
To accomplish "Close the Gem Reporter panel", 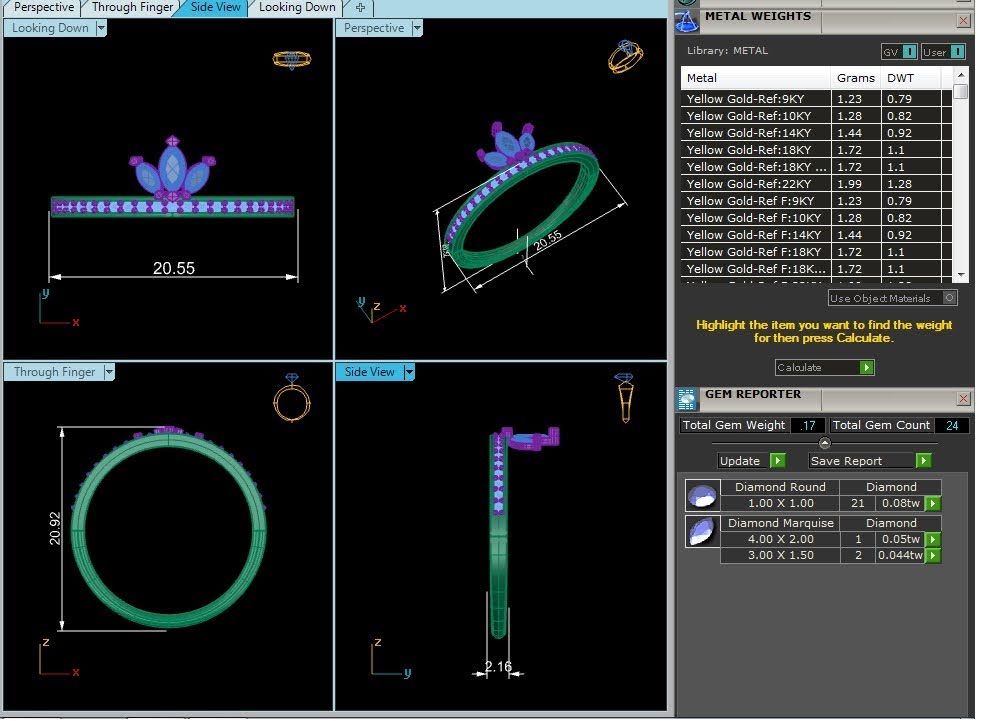I will tap(963, 399).
